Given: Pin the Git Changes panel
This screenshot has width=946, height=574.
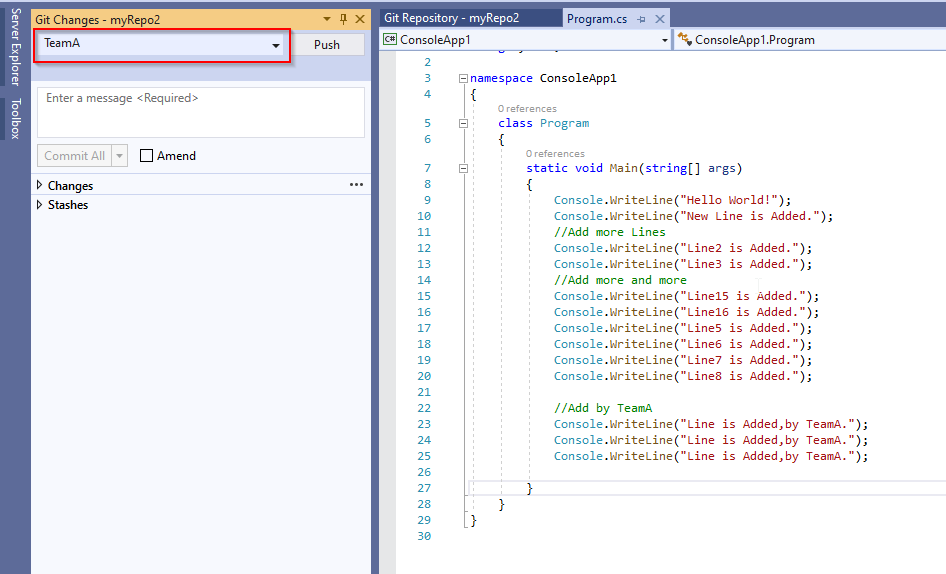Looking at the screenshot, I should 343,19.
